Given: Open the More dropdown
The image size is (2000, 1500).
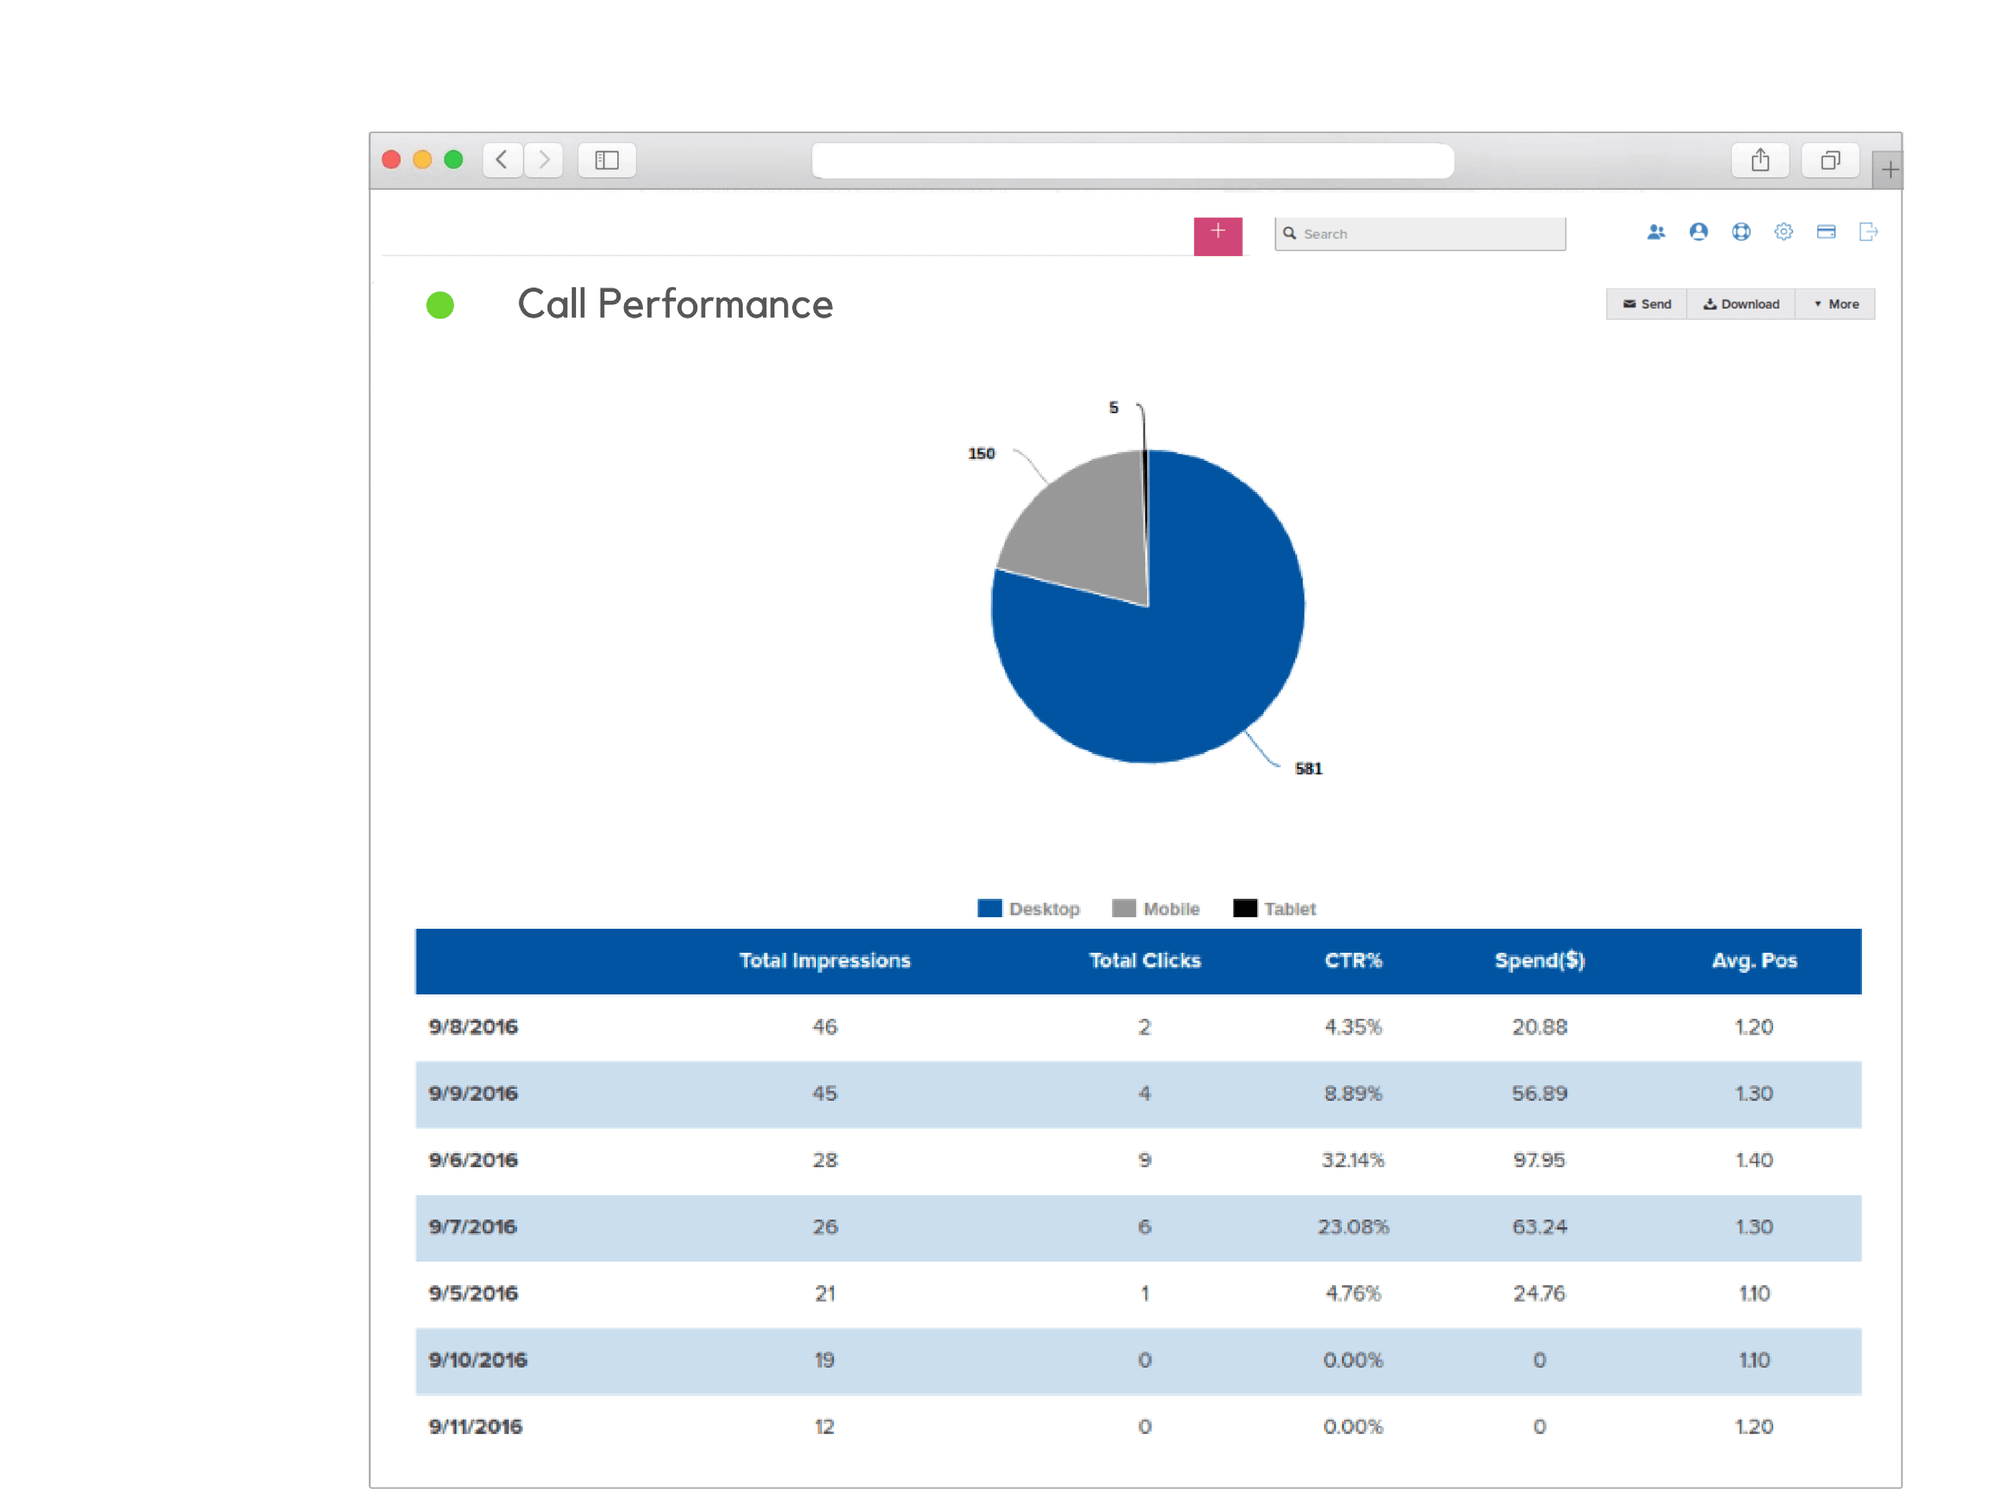Looking at the screenshot, I should (x=1836, y=303).
